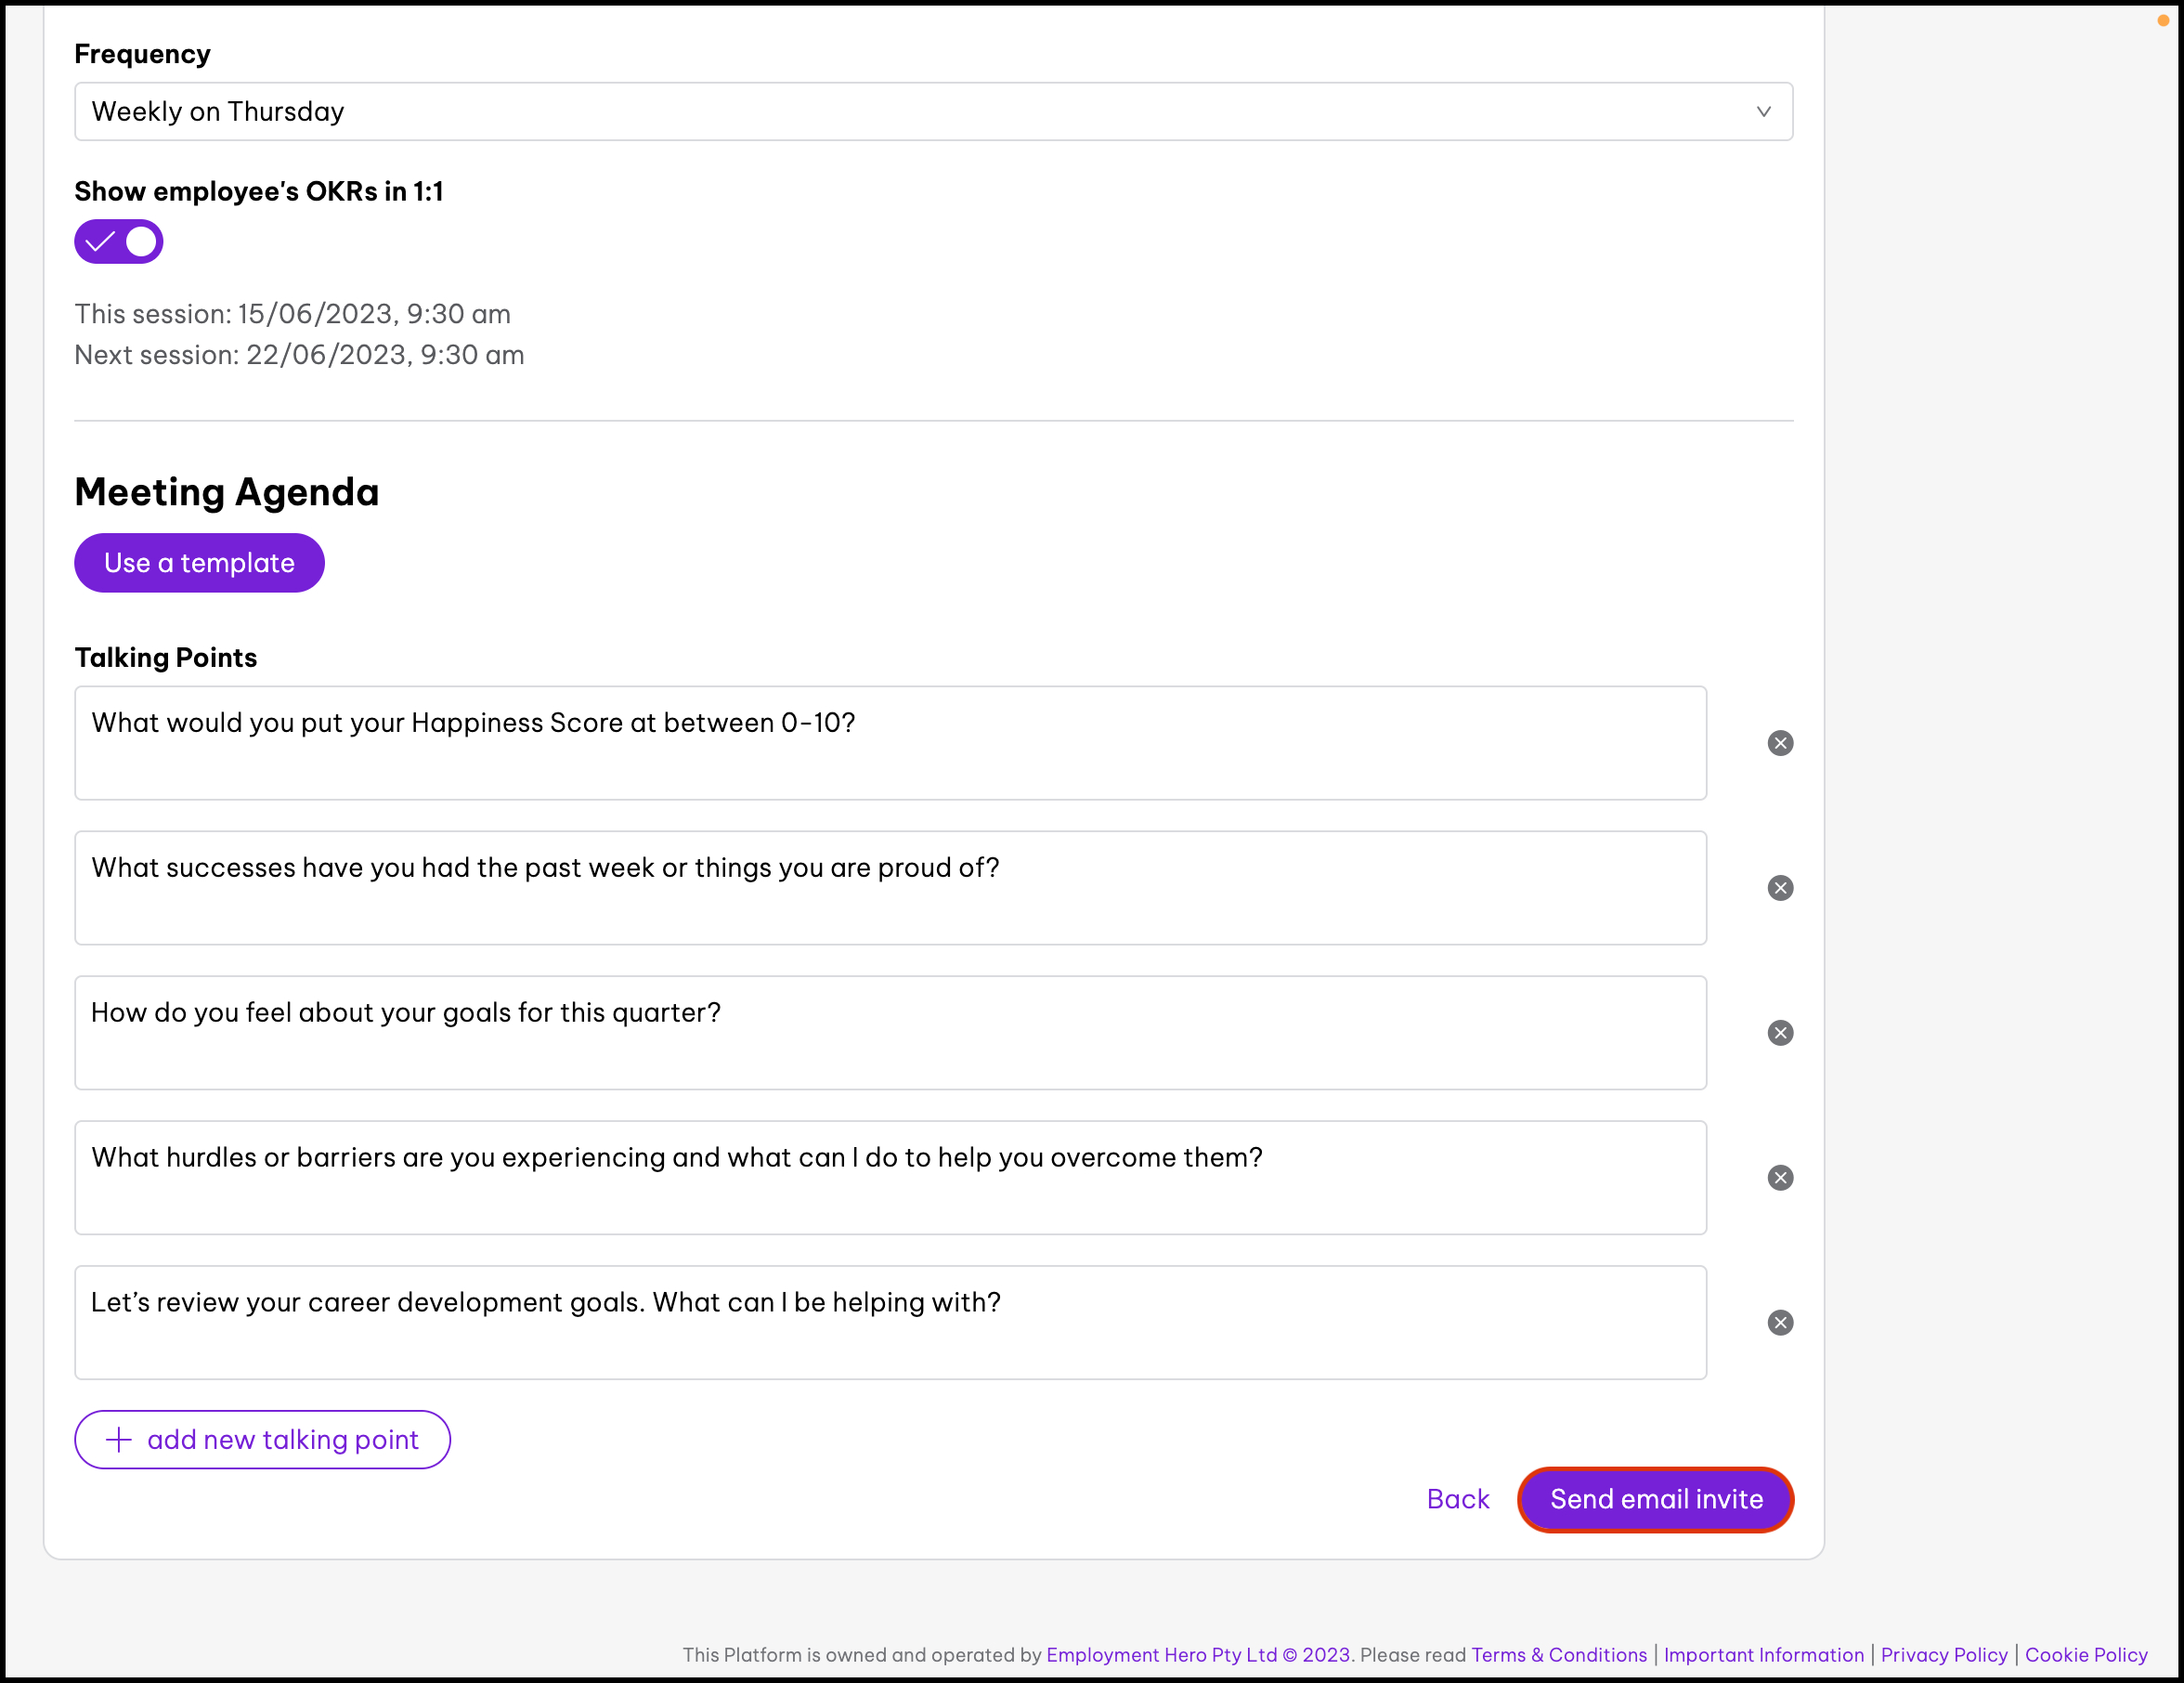Remove the goals for this quarter talking point

[x=1780, y=1033]
